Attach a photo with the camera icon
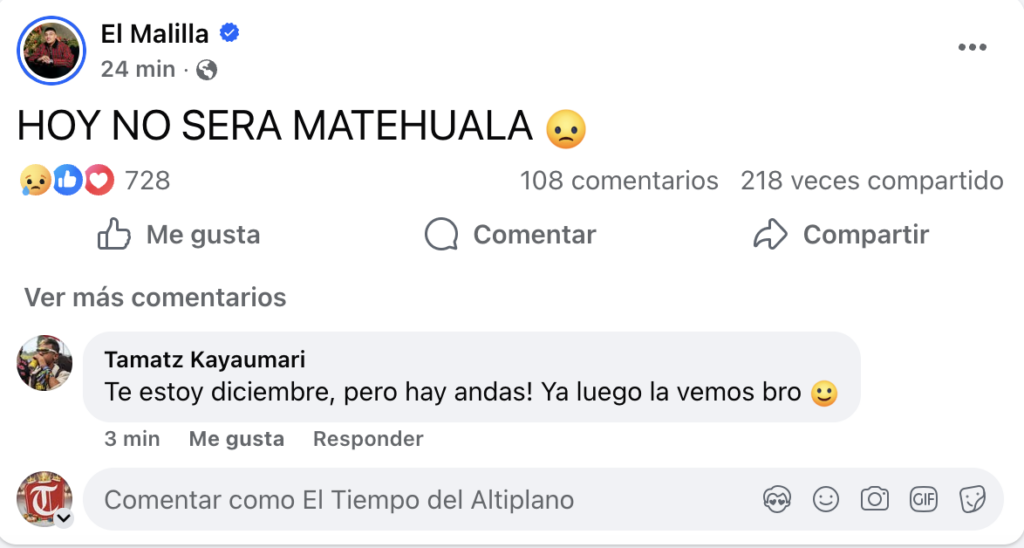 (874, 499)
